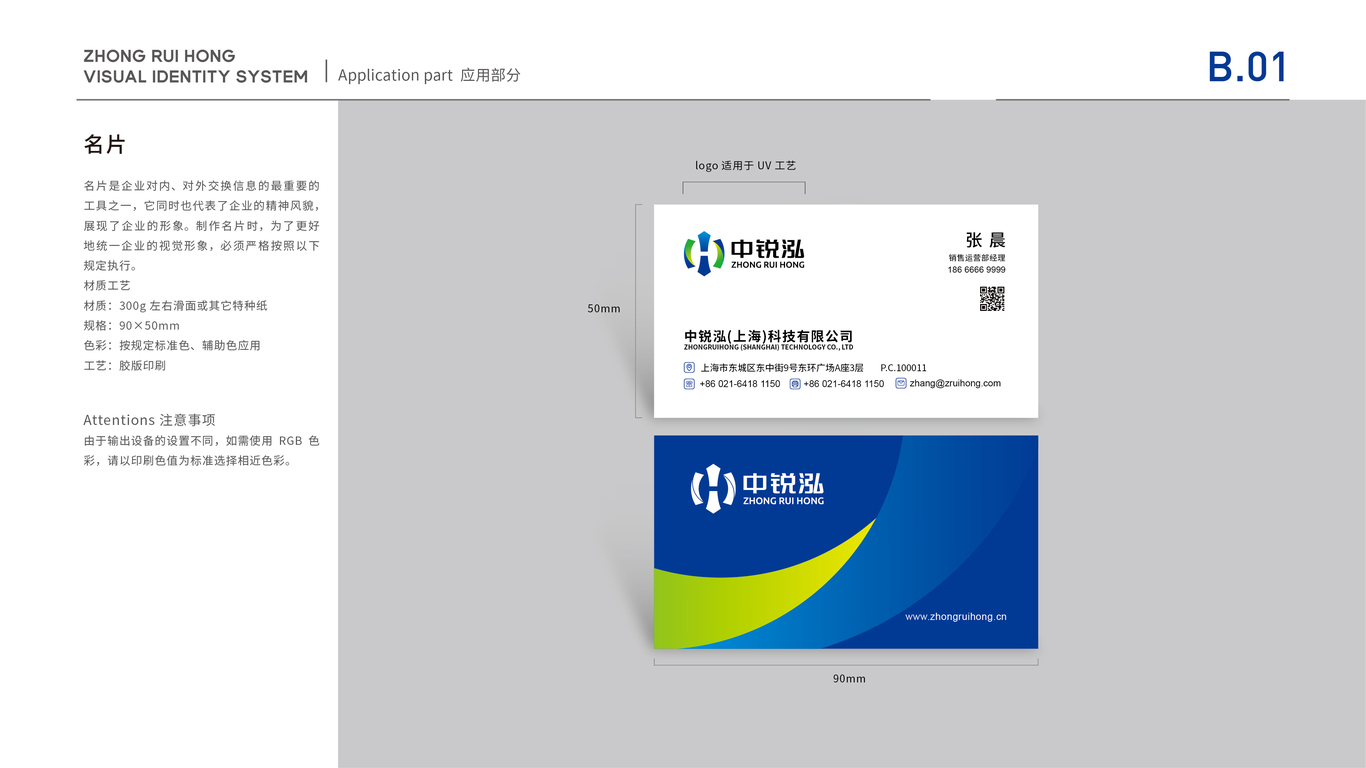Click the ZHONG RUI HONG VISUAL IDENTITY SYSTEM header
Screen dimensions: 1366x768
click(196, 66)
